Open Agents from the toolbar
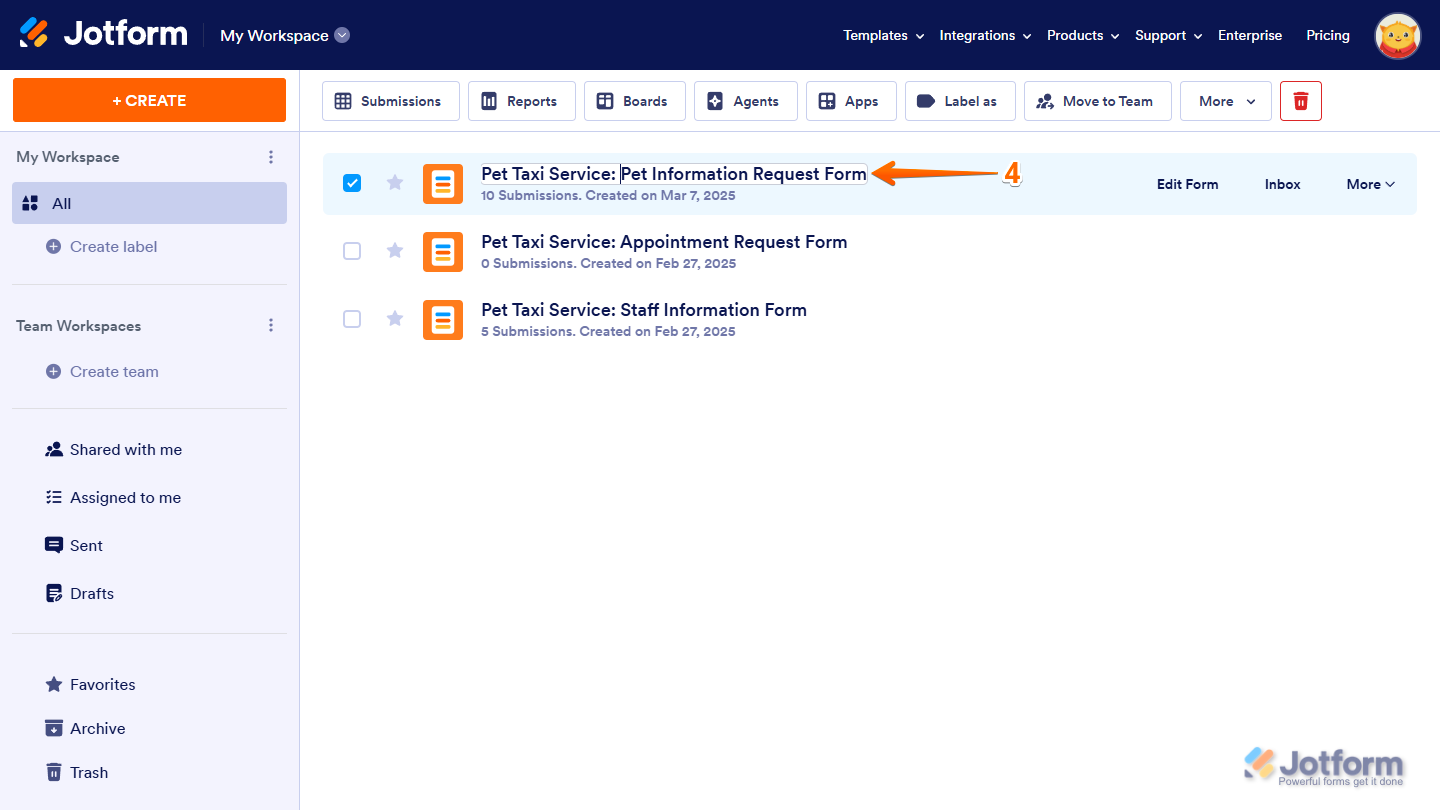Viewport: 1440px width, 810px height. pyautogui.click(x=746, y=101)
